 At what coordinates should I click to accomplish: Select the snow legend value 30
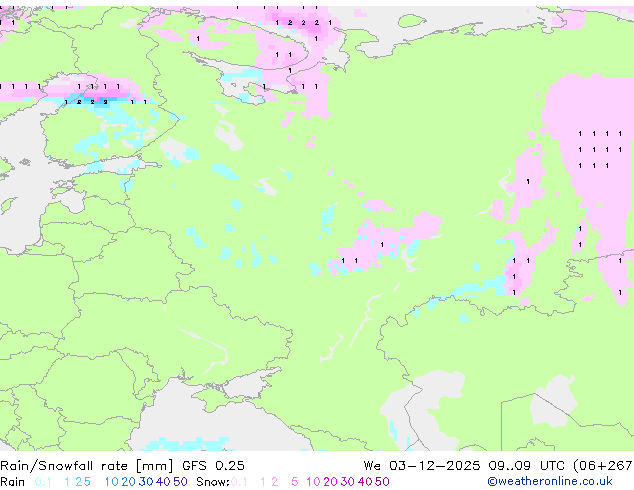[348, 482]
